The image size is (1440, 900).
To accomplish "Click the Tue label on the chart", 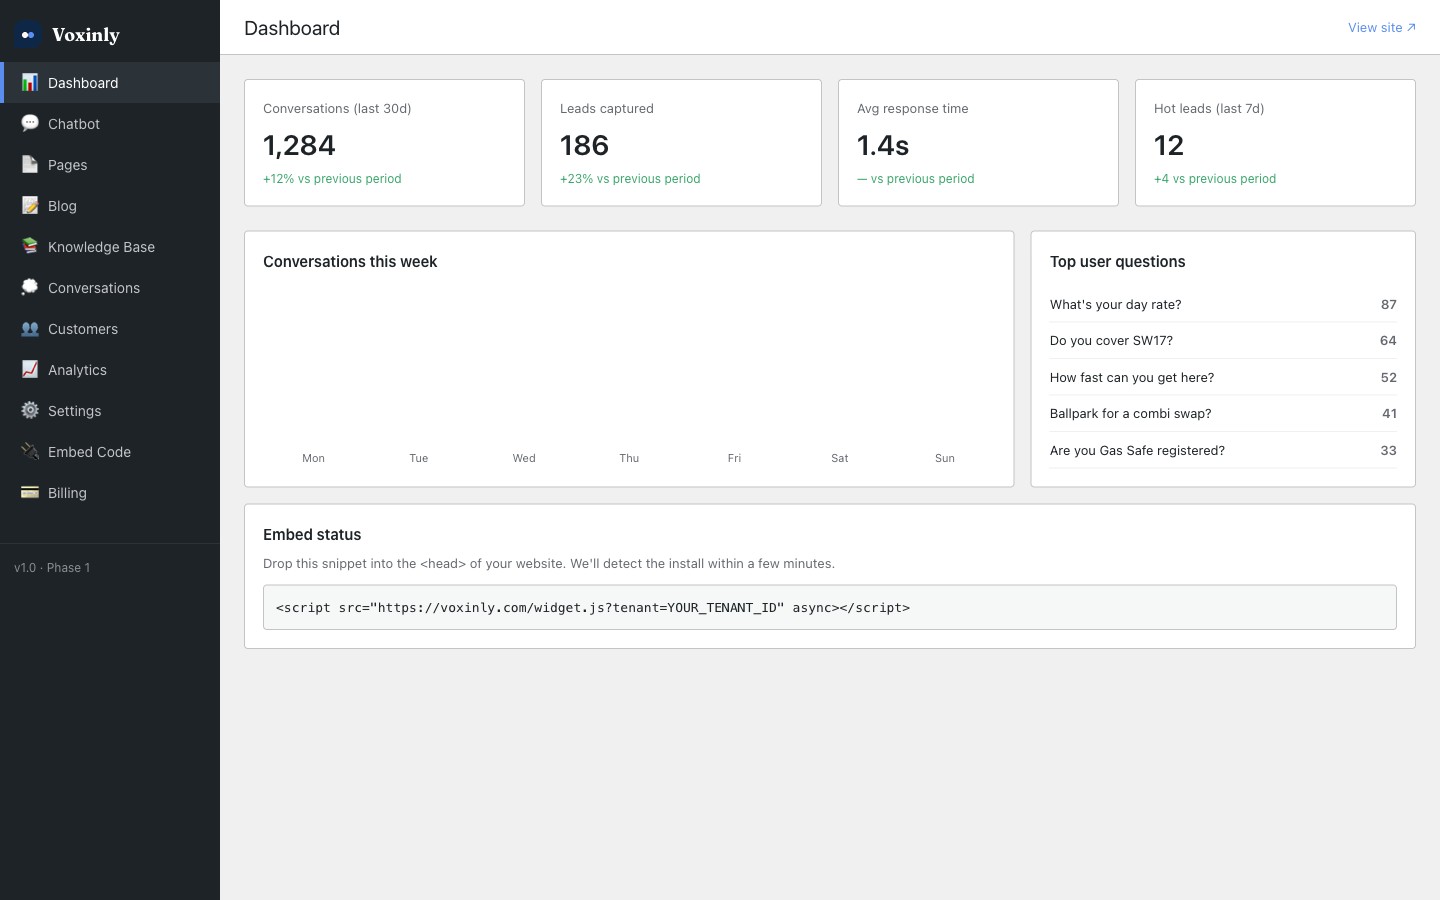I will tap(418, 458).
